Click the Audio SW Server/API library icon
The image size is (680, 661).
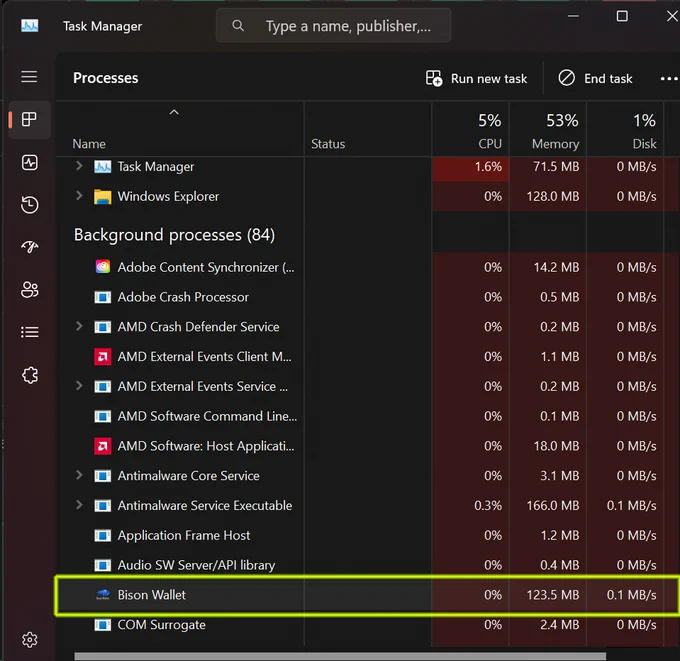point(103,565)
